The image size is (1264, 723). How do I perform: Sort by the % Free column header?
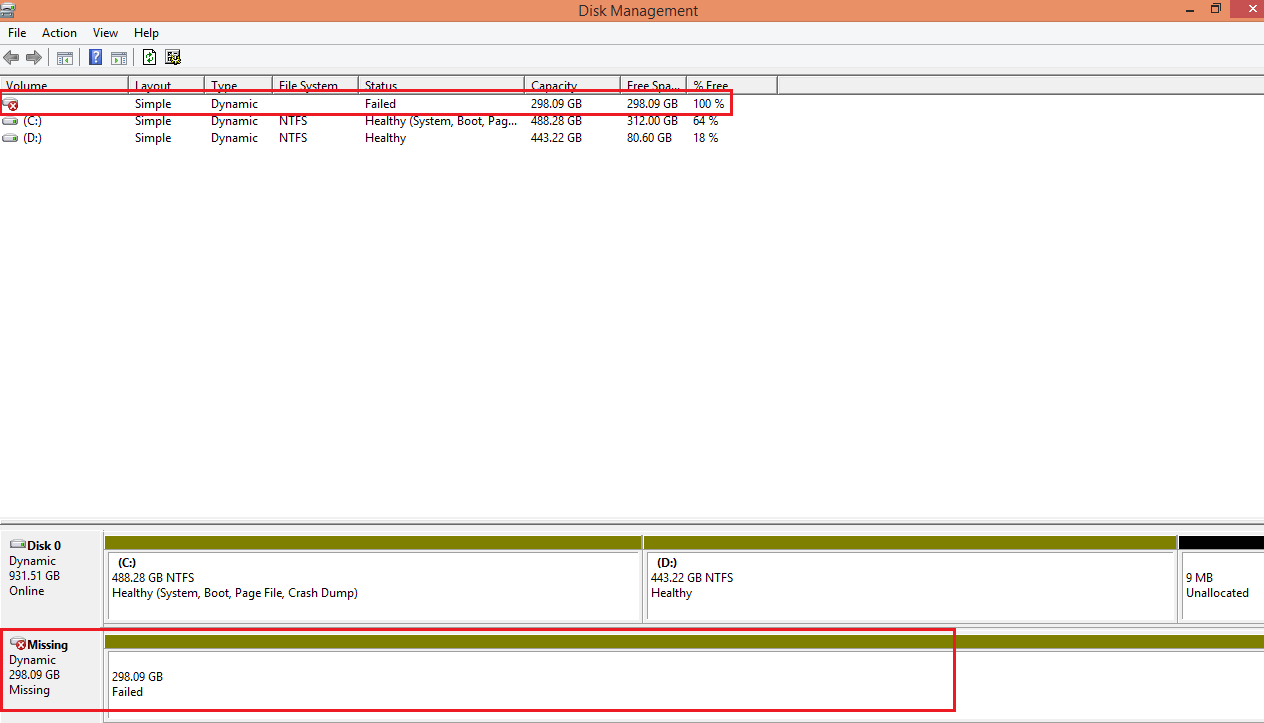click(x=732, y=85)
